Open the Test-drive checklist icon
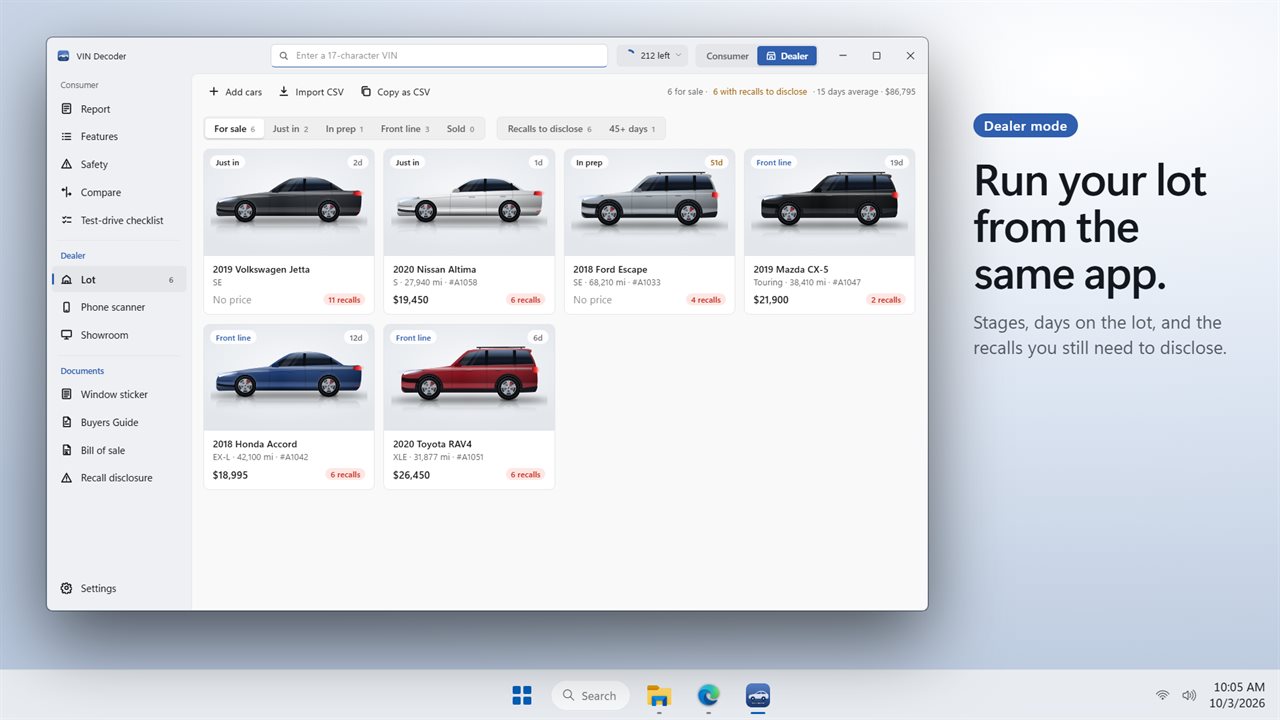This screenshot has width=1280, height=720. 67,220
